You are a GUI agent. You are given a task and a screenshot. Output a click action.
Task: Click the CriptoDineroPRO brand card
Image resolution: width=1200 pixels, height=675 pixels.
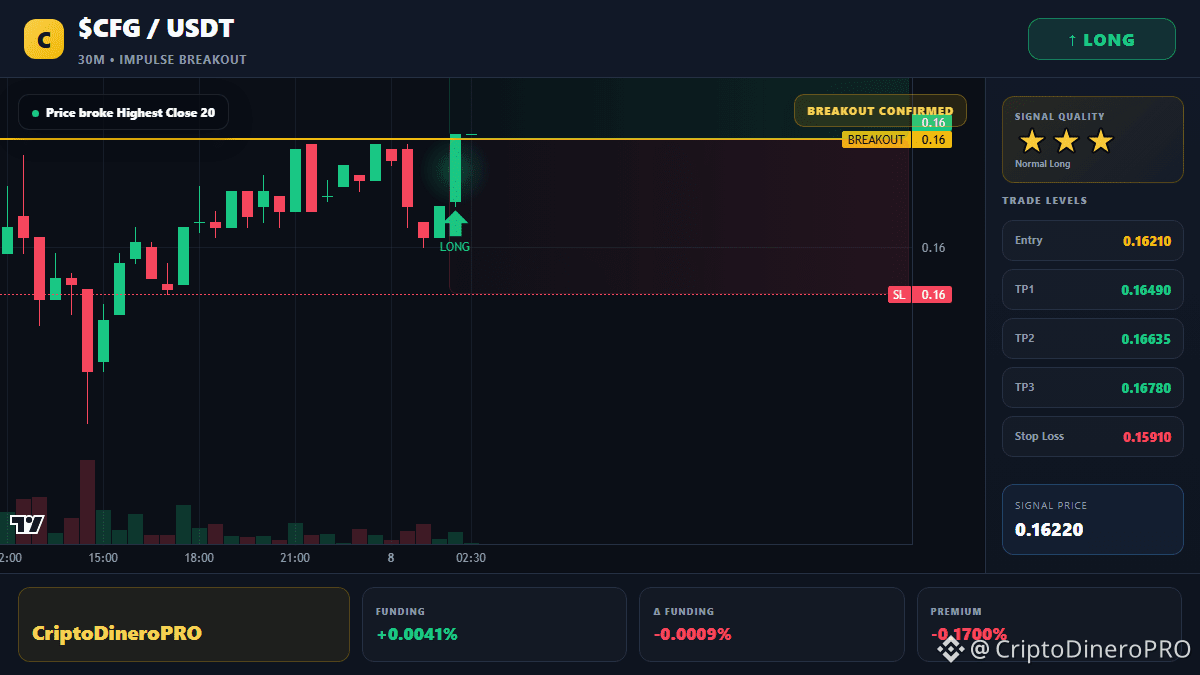coord(184,624)
